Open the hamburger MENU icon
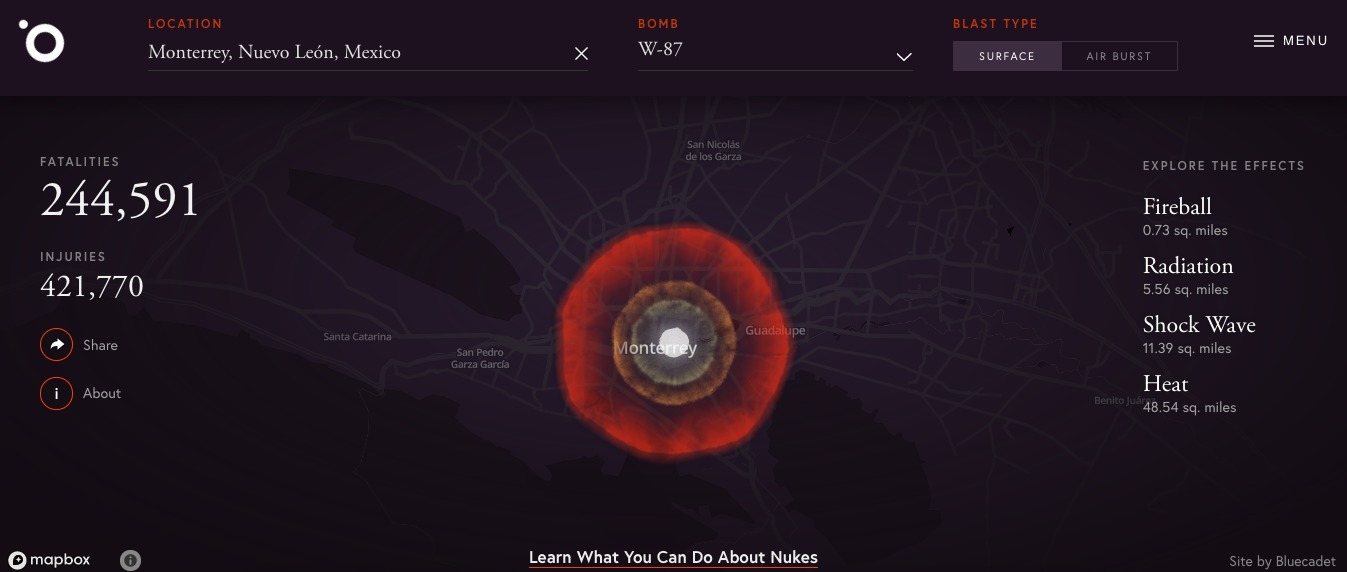 point(1264,41)
